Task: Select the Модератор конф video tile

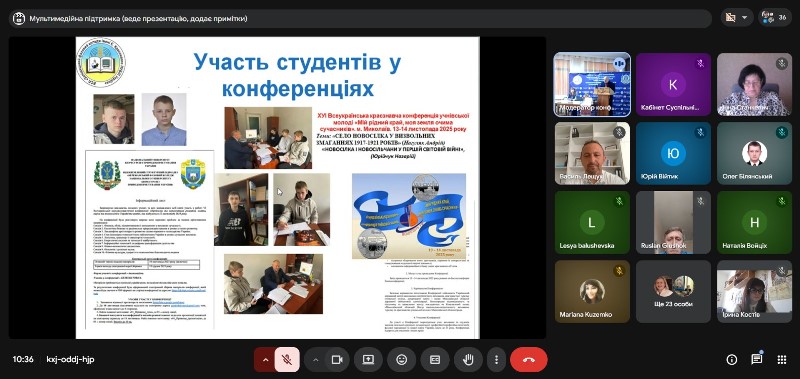Action: pos(592,84)
